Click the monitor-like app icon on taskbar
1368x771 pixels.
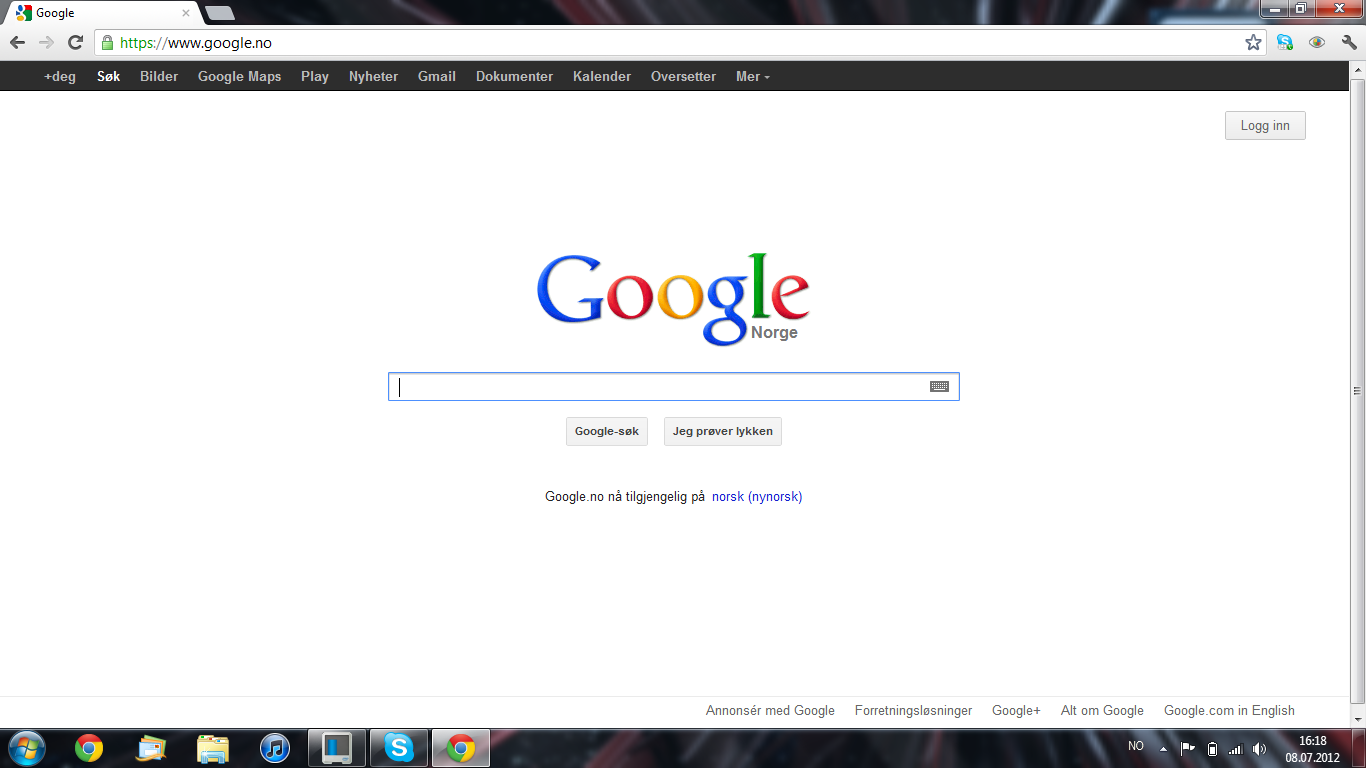coord(337,748)
